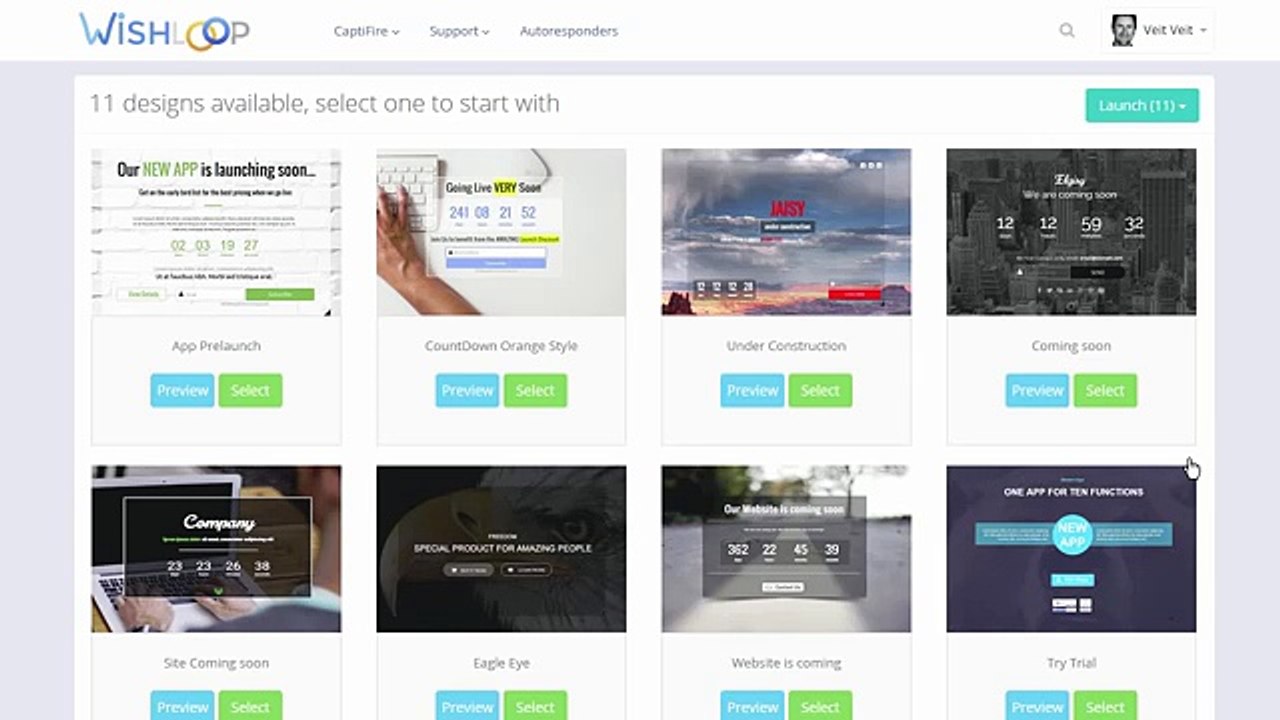The image size is (1280, 720).
Task: Click the "Website is coming" title
Action: tap(786, 663)
